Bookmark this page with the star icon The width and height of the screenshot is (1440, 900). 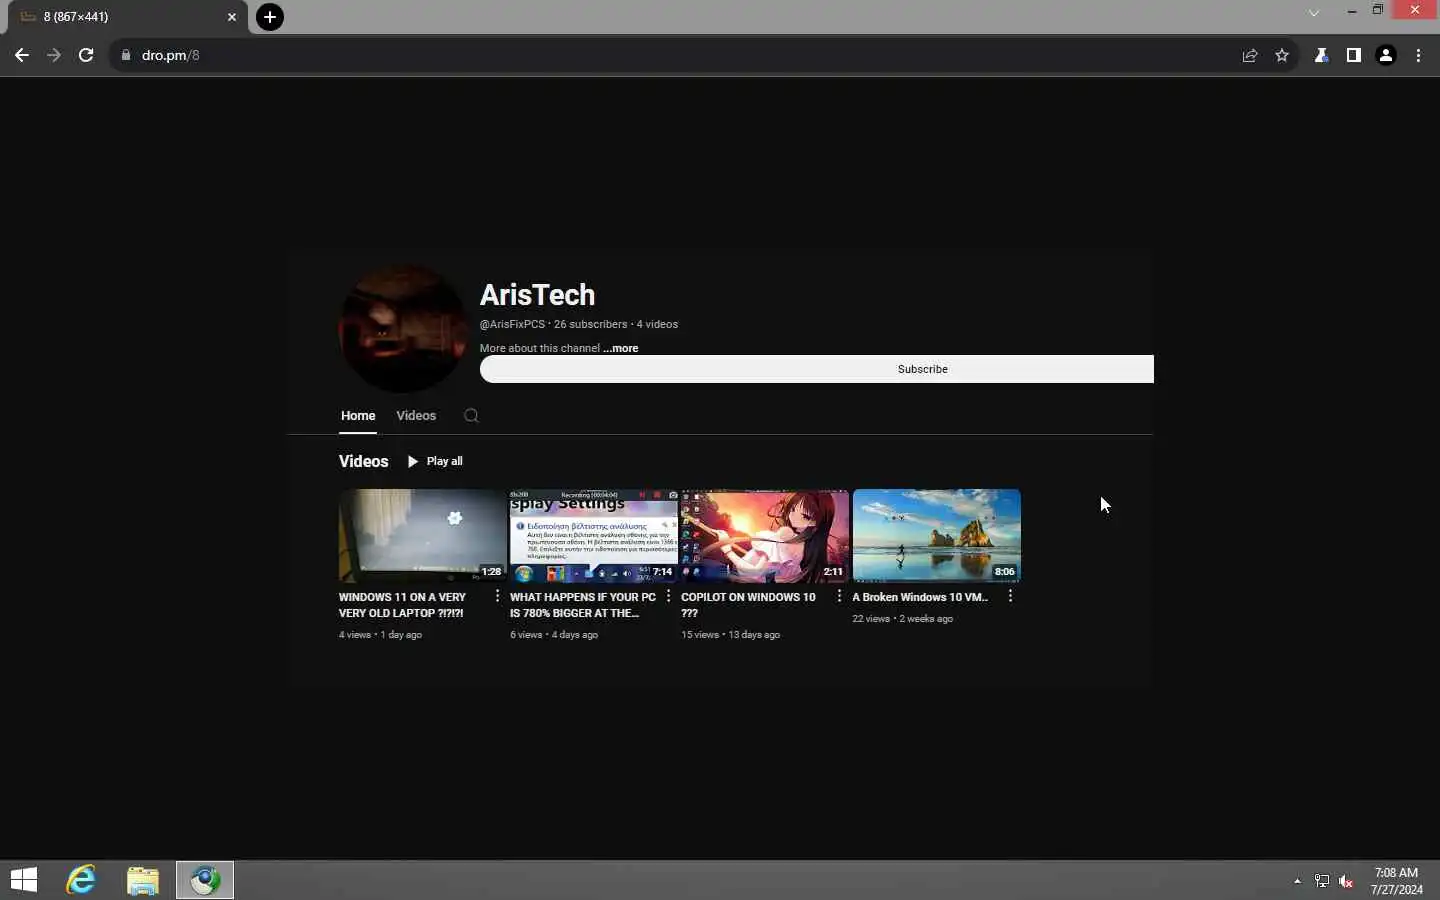coord(1282,55)
